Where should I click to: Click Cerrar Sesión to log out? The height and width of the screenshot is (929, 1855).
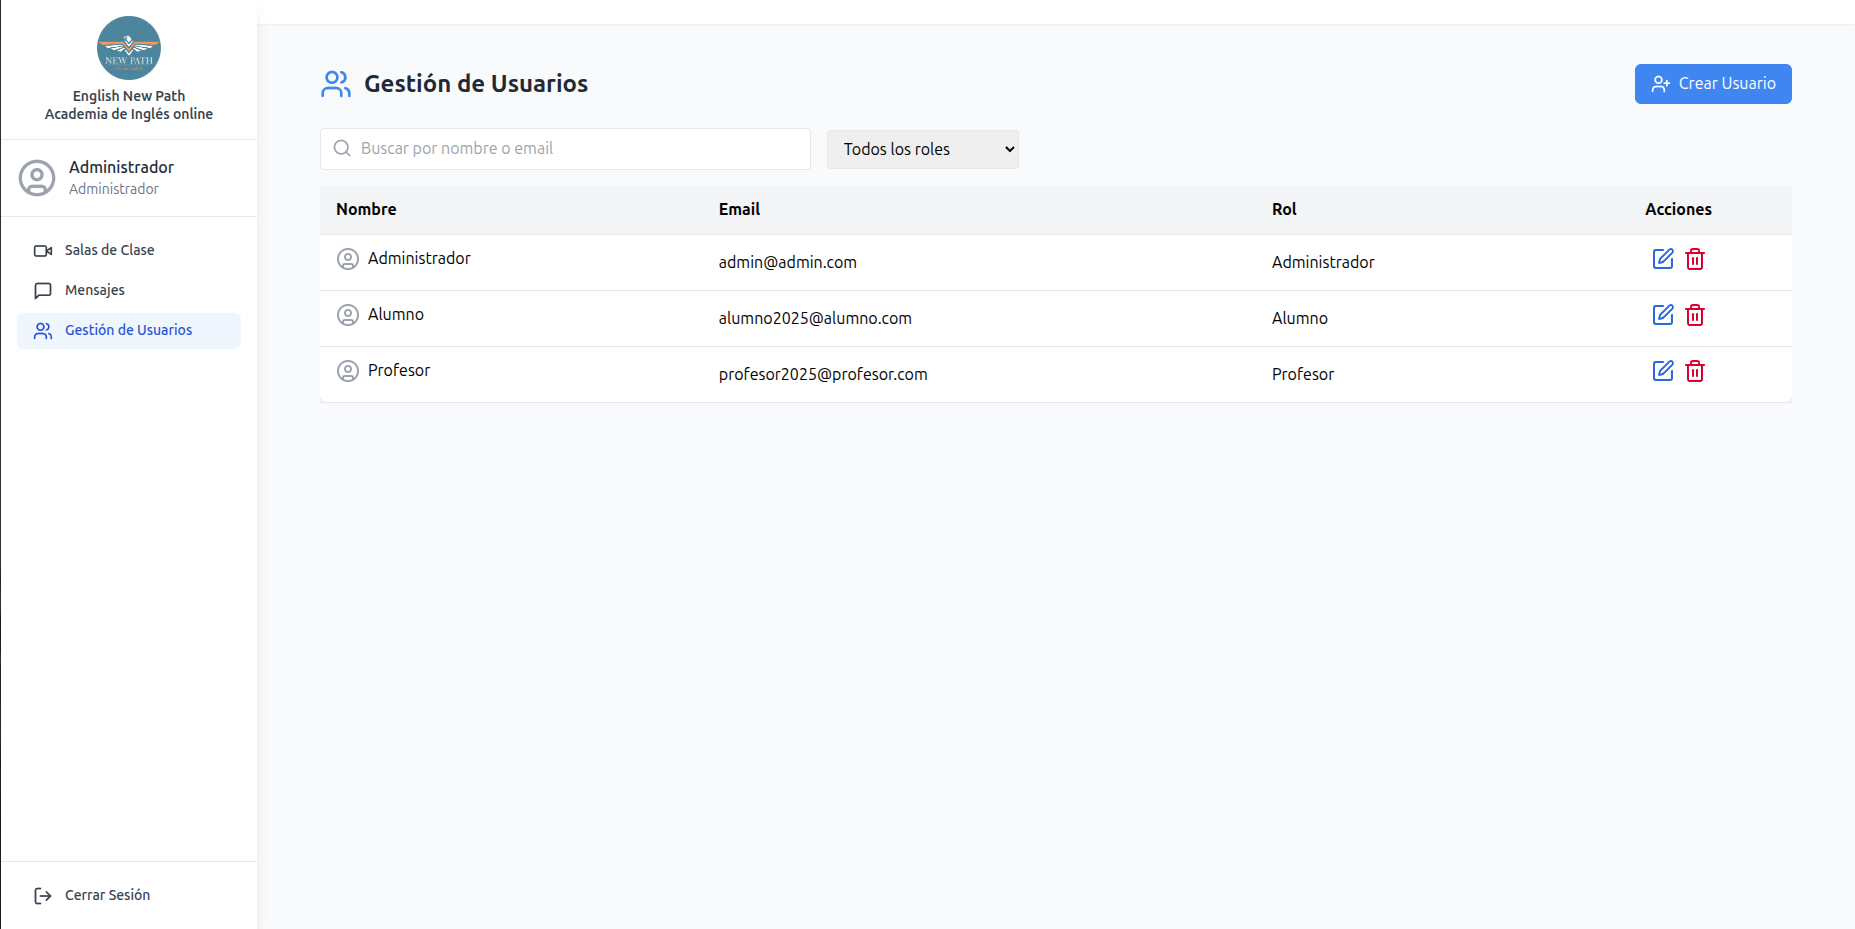click(107, 895)
